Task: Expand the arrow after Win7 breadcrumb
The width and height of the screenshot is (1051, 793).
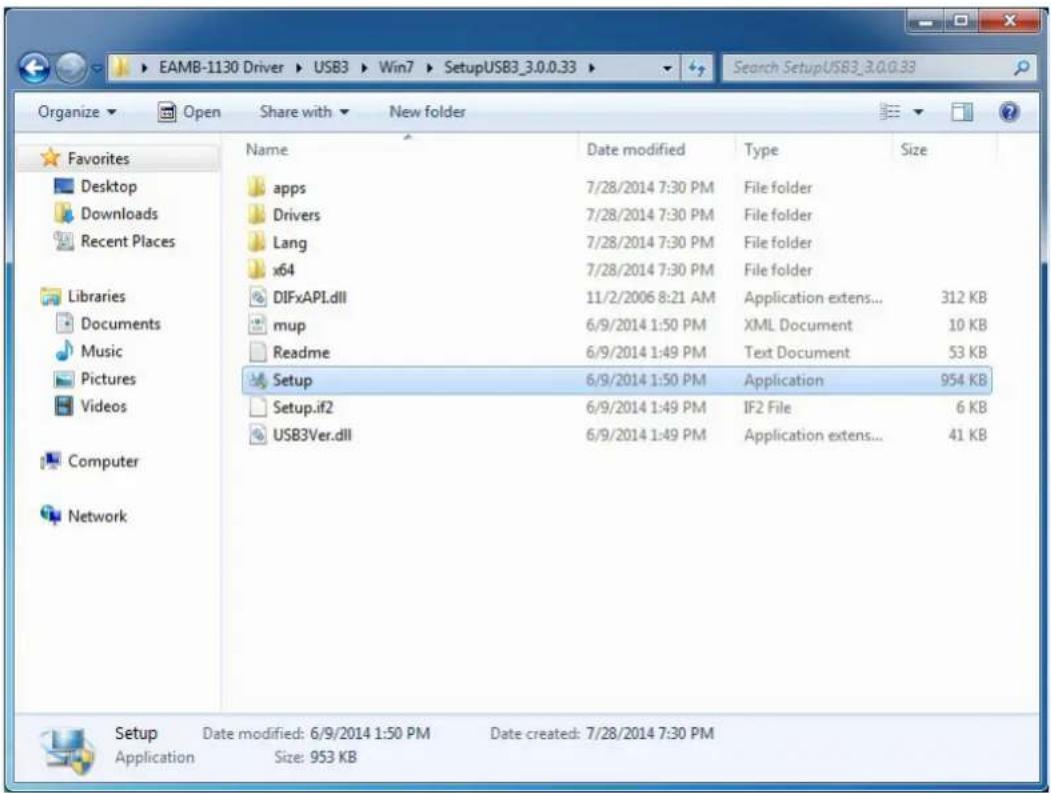Action: [x=429, y=68]
